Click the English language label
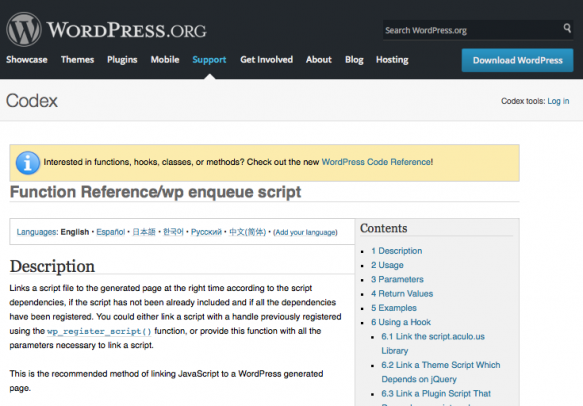The height and width of the screenshot is (406, 583). pos(75,232)
